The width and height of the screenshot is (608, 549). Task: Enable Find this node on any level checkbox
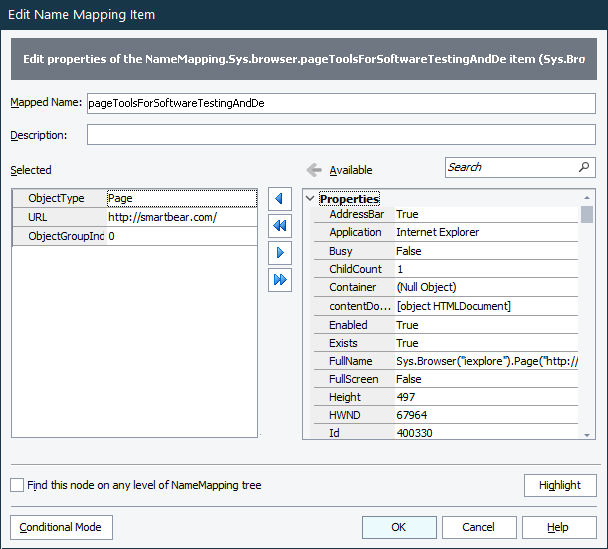tap(17, 486)
